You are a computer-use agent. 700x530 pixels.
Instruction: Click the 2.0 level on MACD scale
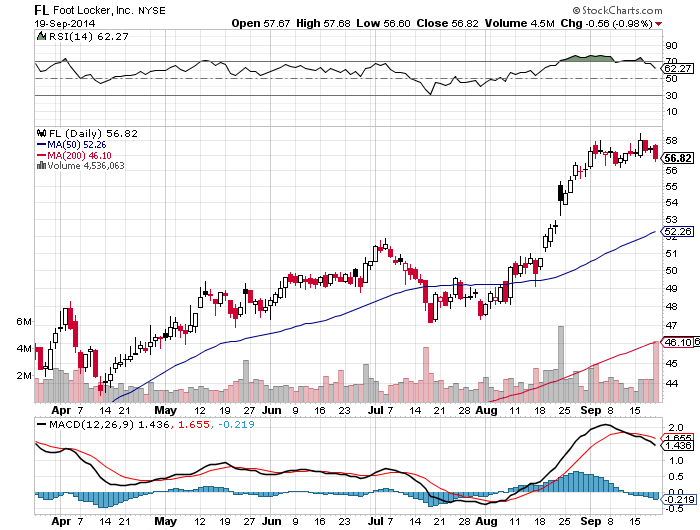676,428
